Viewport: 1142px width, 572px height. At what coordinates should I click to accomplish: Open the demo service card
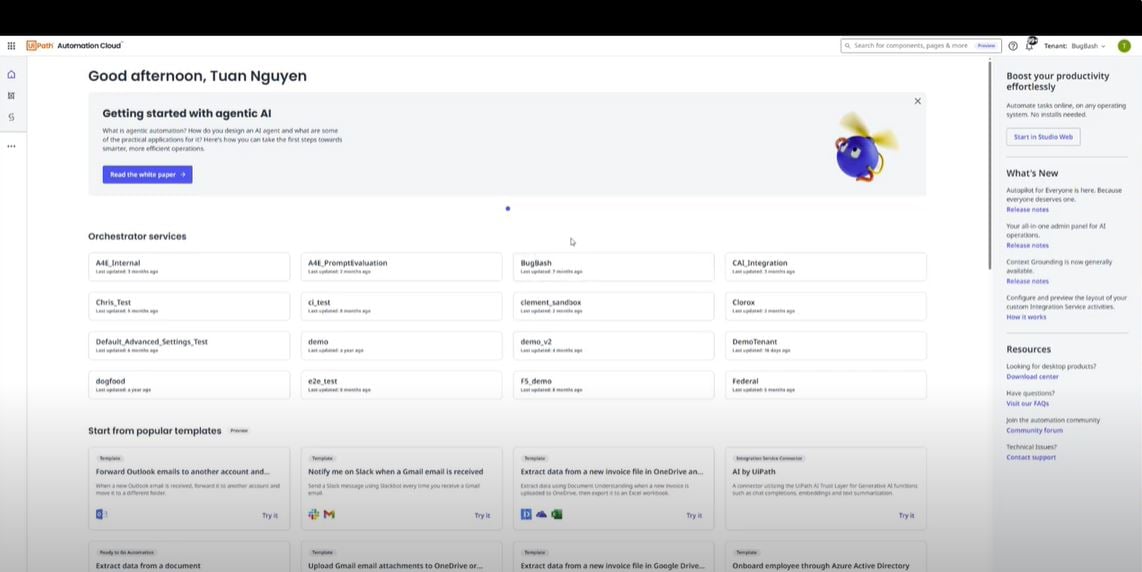coord(401,345)
